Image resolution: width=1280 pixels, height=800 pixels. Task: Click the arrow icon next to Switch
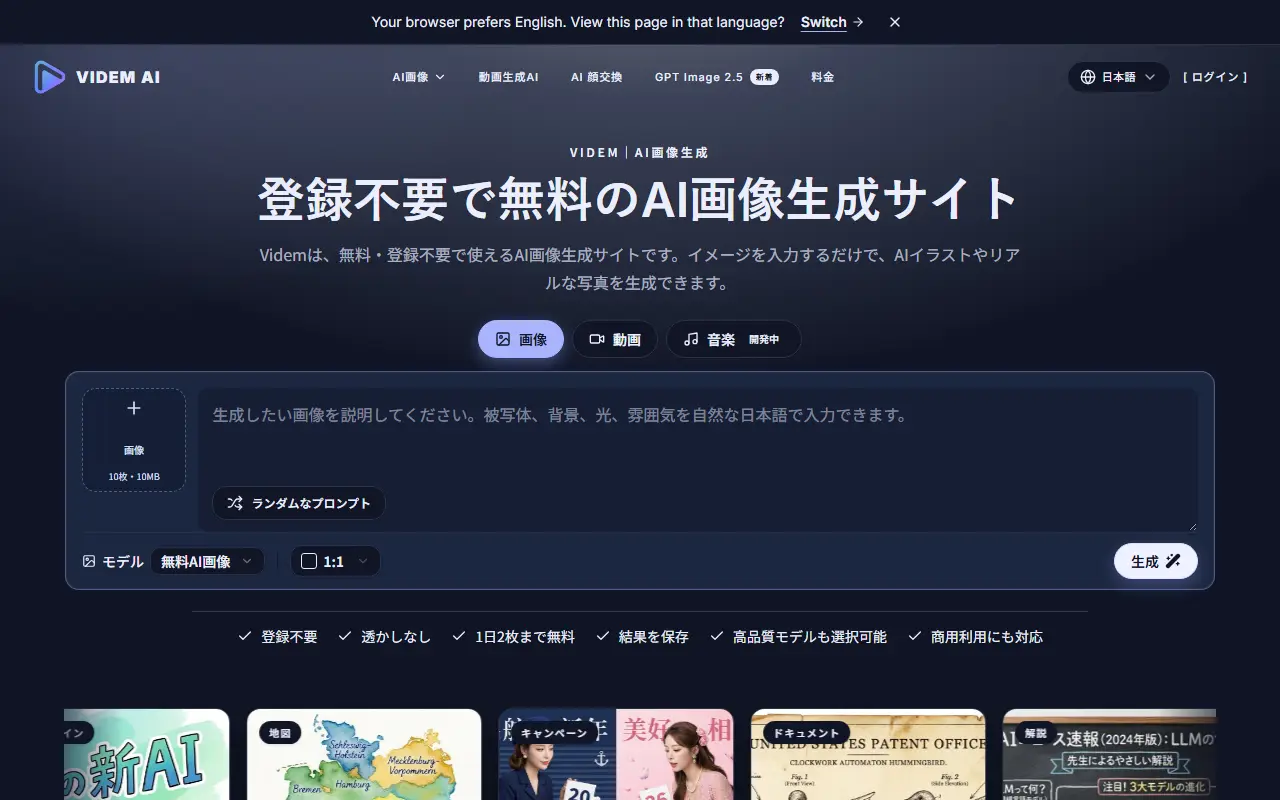pos(858,22)
